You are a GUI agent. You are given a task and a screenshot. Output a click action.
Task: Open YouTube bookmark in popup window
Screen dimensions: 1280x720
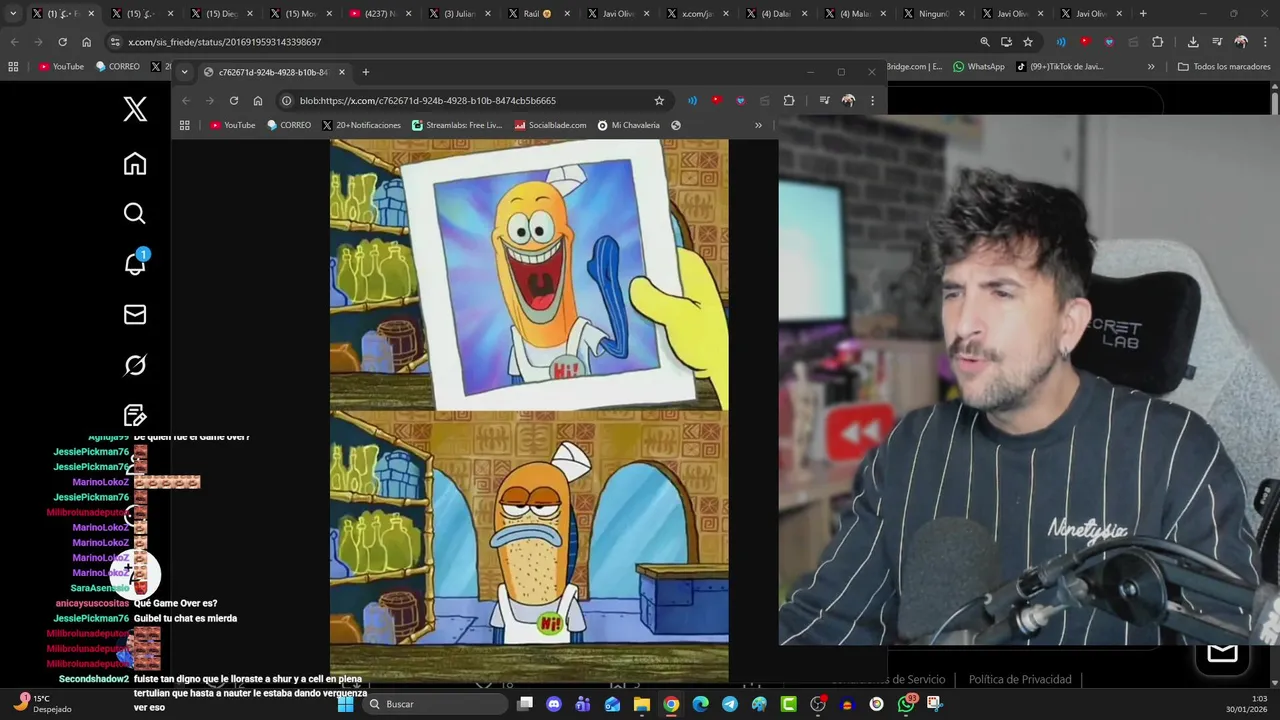(232, 125)
